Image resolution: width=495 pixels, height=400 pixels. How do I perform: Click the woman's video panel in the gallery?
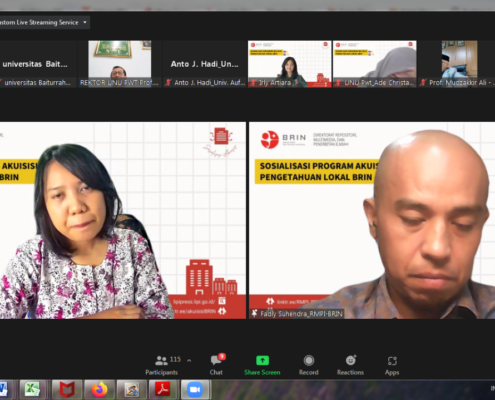[123, 220]
